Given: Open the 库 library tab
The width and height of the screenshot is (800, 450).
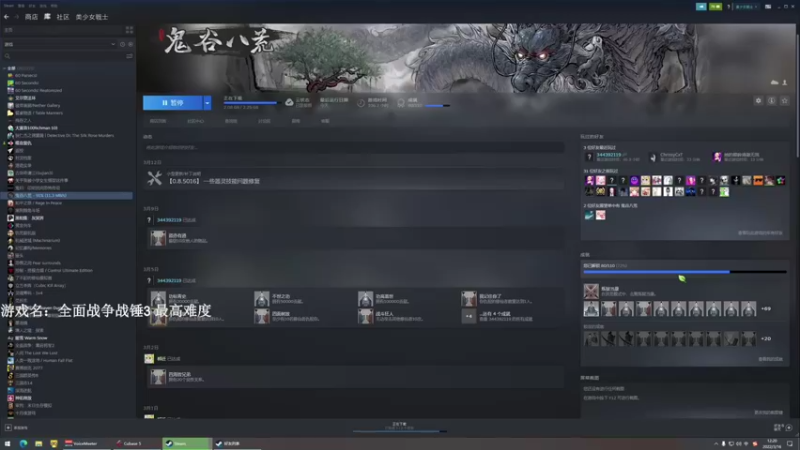Looking at the screenshot, I should [47, 17].
